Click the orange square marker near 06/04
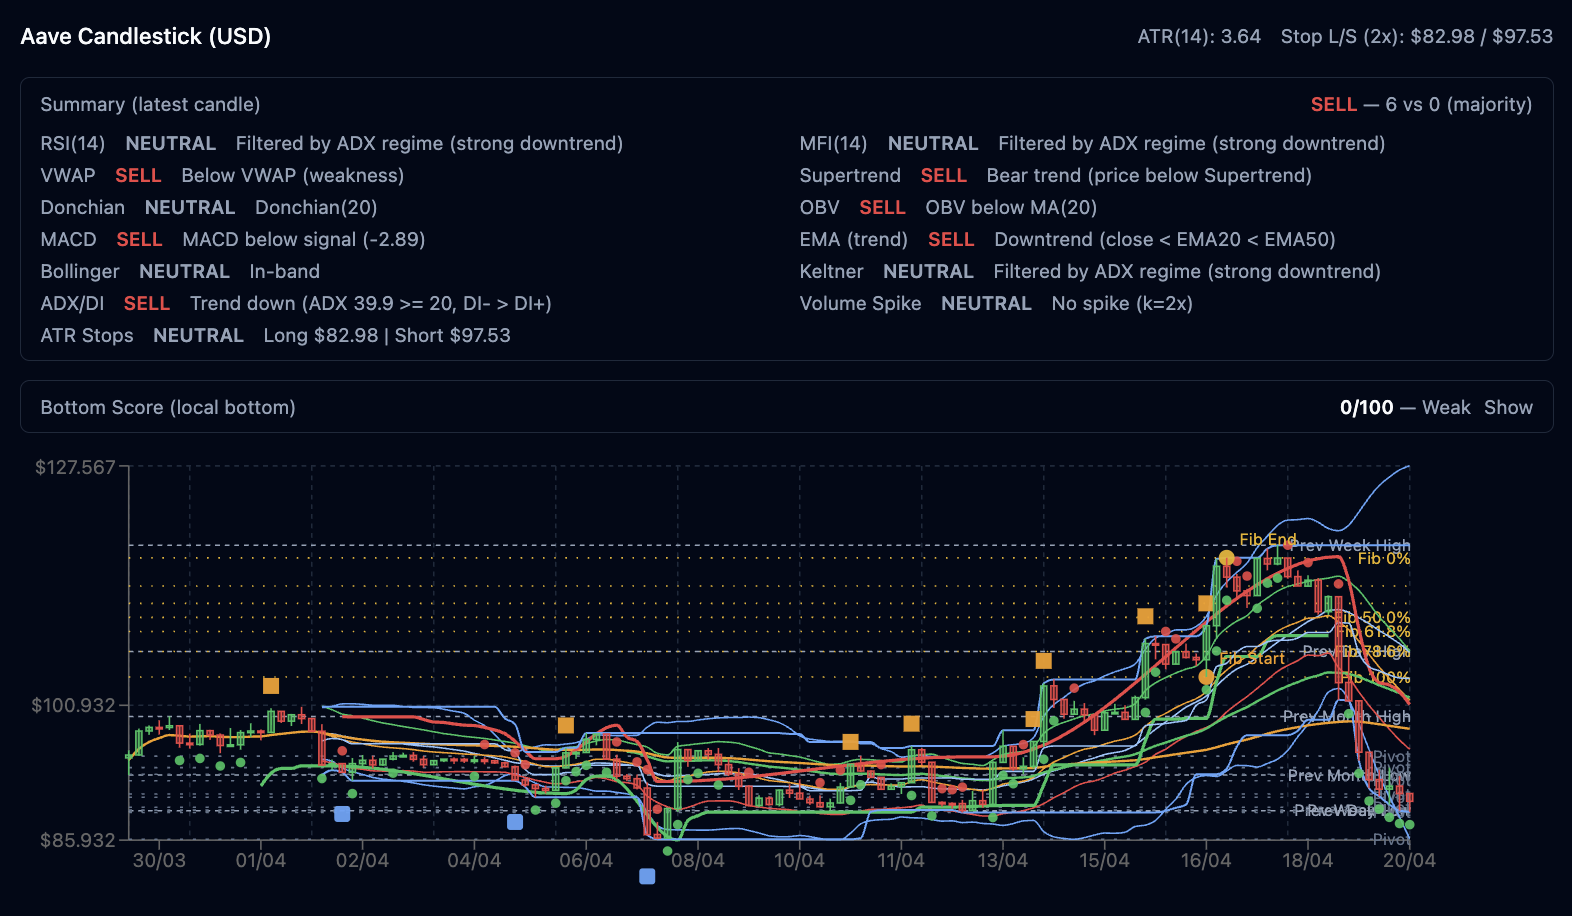This screenshot has height=916, width=1572. point(566,725)
